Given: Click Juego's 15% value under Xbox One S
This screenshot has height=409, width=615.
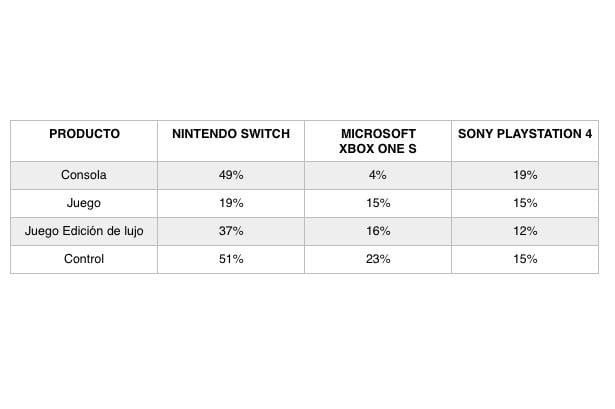Looking at the screenshot, I should click(x=378, y=203).
